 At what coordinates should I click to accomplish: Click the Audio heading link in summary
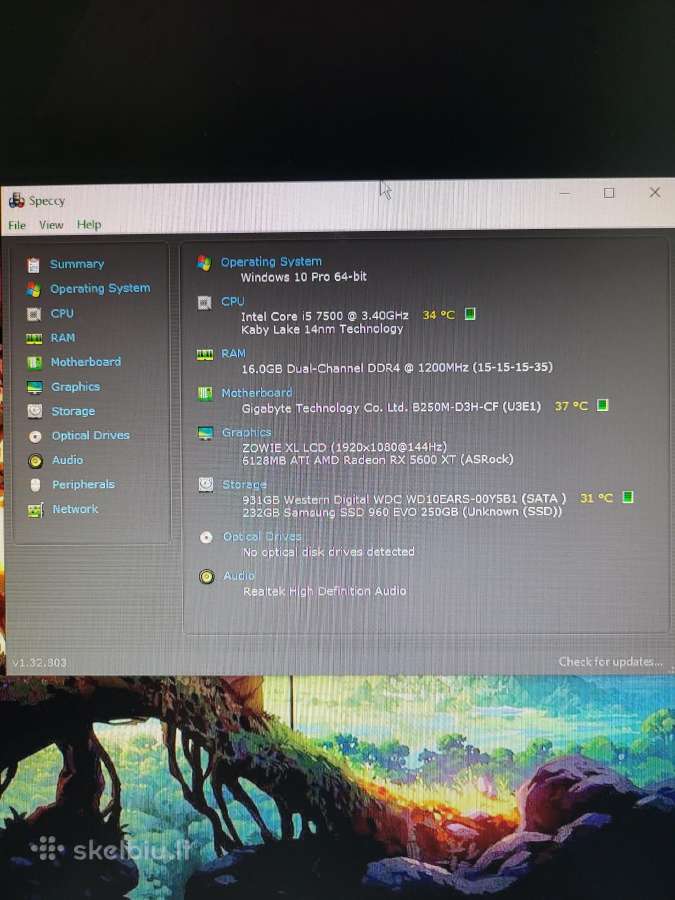[x=239, y=576]
